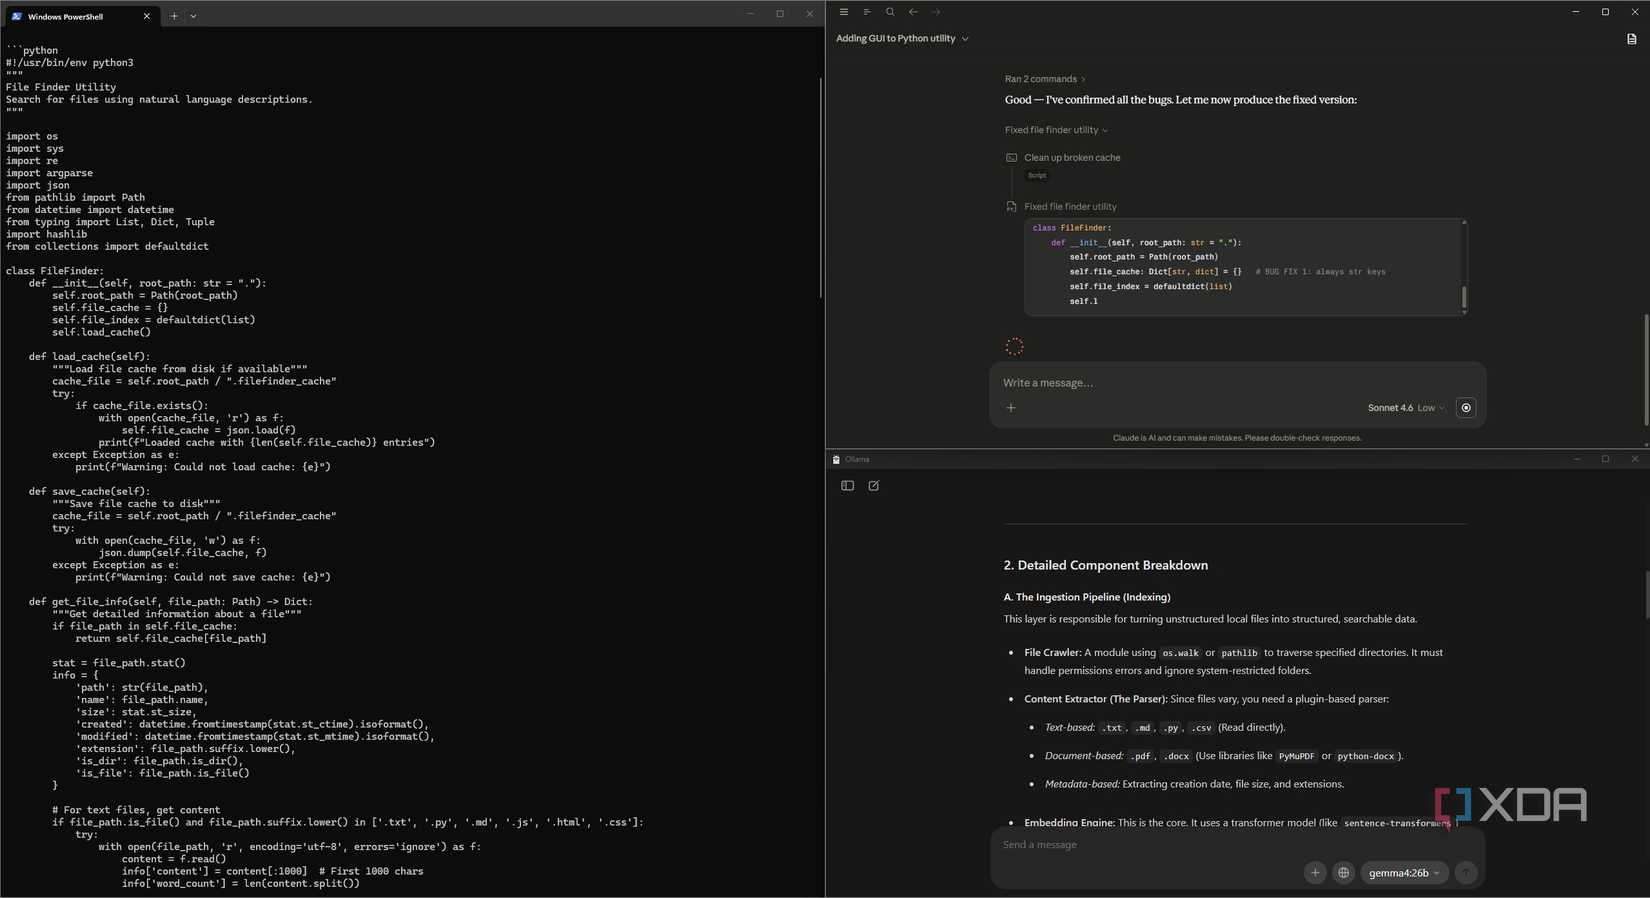Viewport: 1650px width, 898px height.
Task: Toggle the Ollama sidebar panel
Action: pyautogui.click(x=847, y=486)
